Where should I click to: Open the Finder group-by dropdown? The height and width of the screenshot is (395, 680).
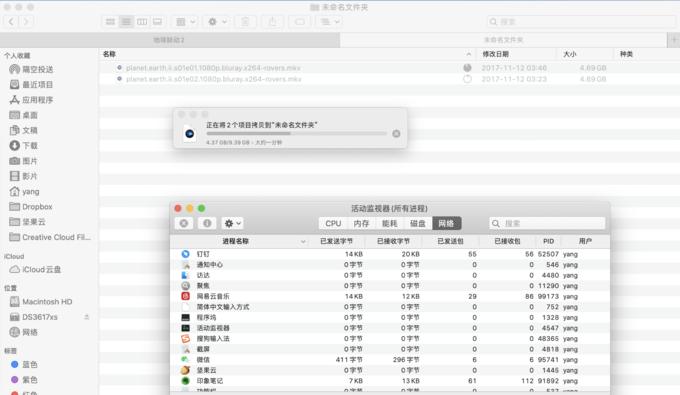click(185, 21)
